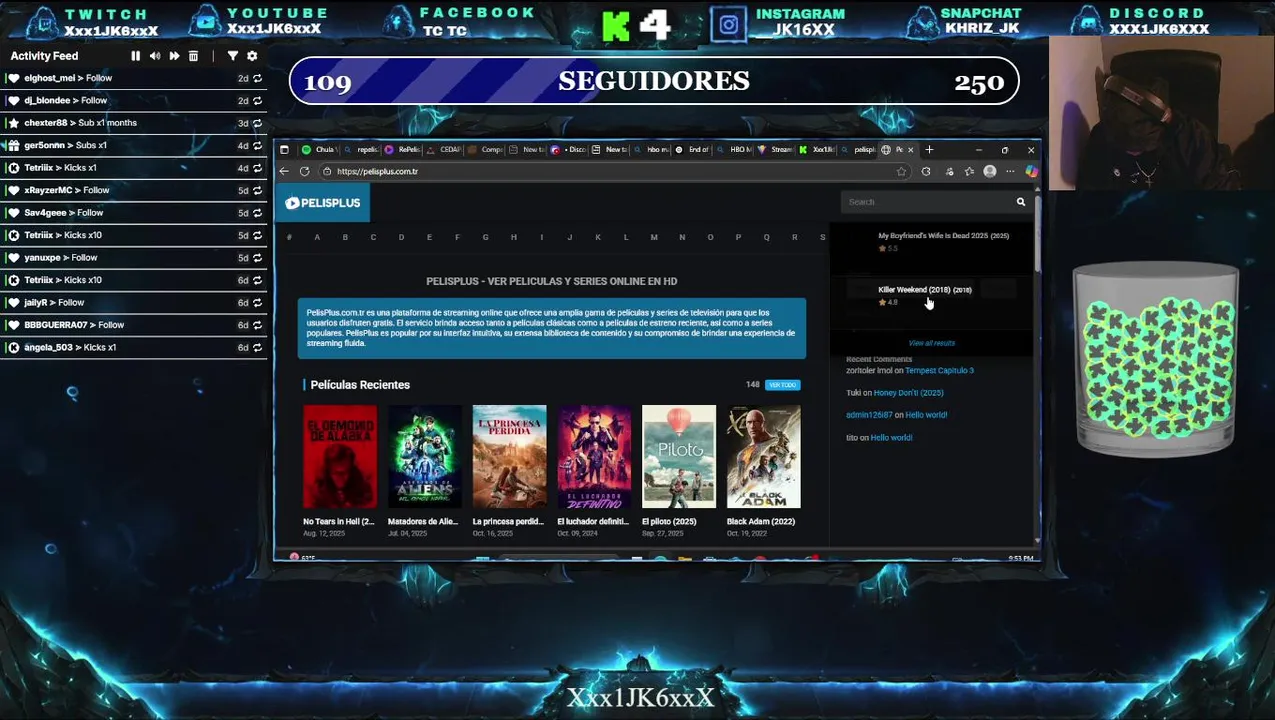Skip the current alert in Activity Feed
1275x720 pixels.
(x=174, y=56)
